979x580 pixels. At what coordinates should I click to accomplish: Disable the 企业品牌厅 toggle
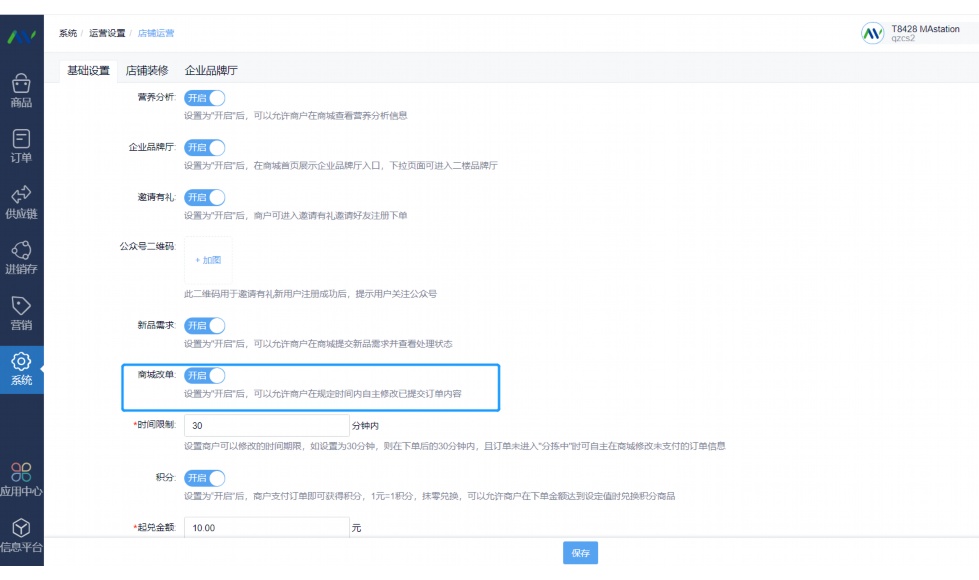(204, 147)
